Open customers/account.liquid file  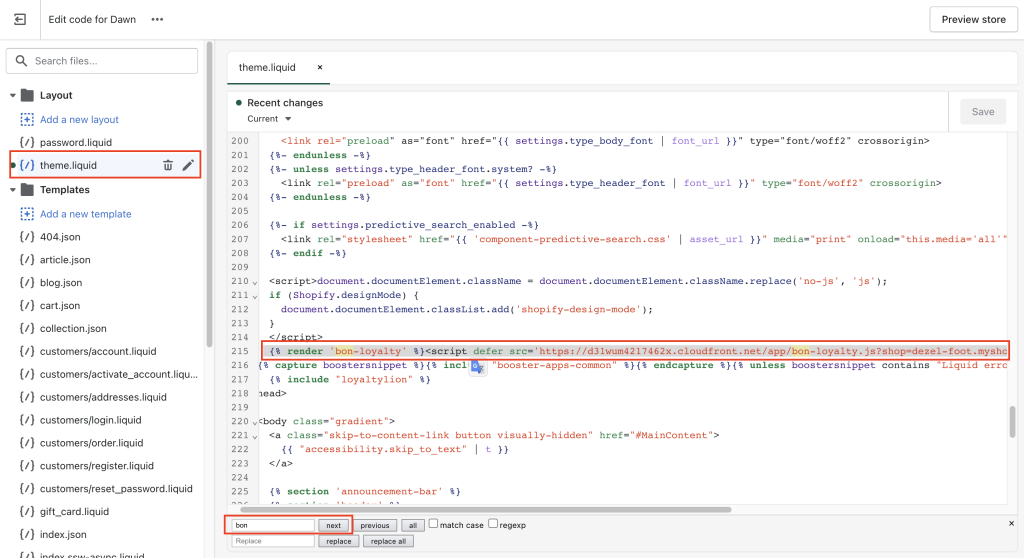click(98, 351)
